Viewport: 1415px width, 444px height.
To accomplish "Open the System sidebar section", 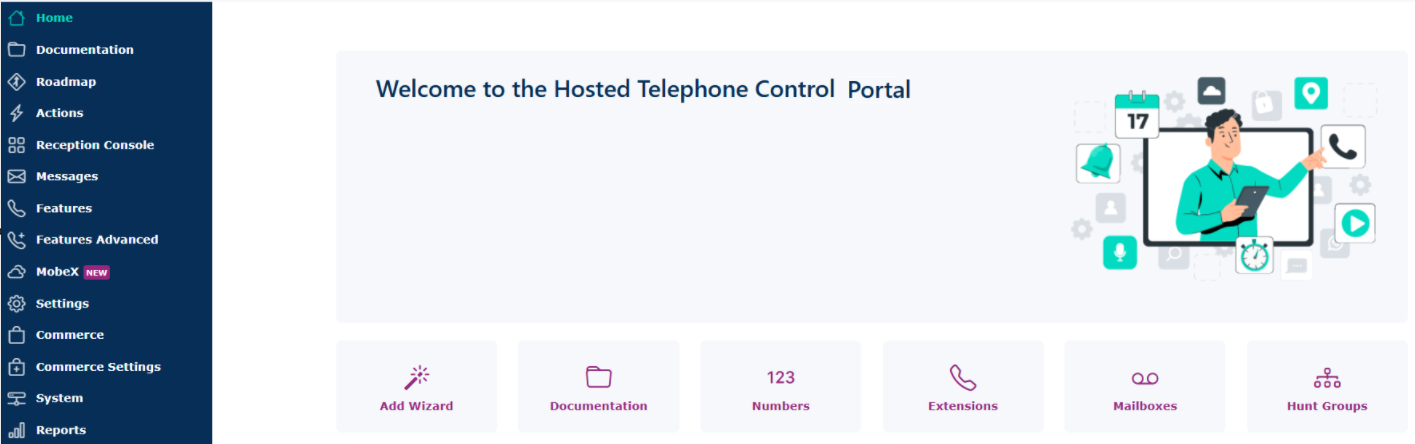I will [x=59, y=398].
